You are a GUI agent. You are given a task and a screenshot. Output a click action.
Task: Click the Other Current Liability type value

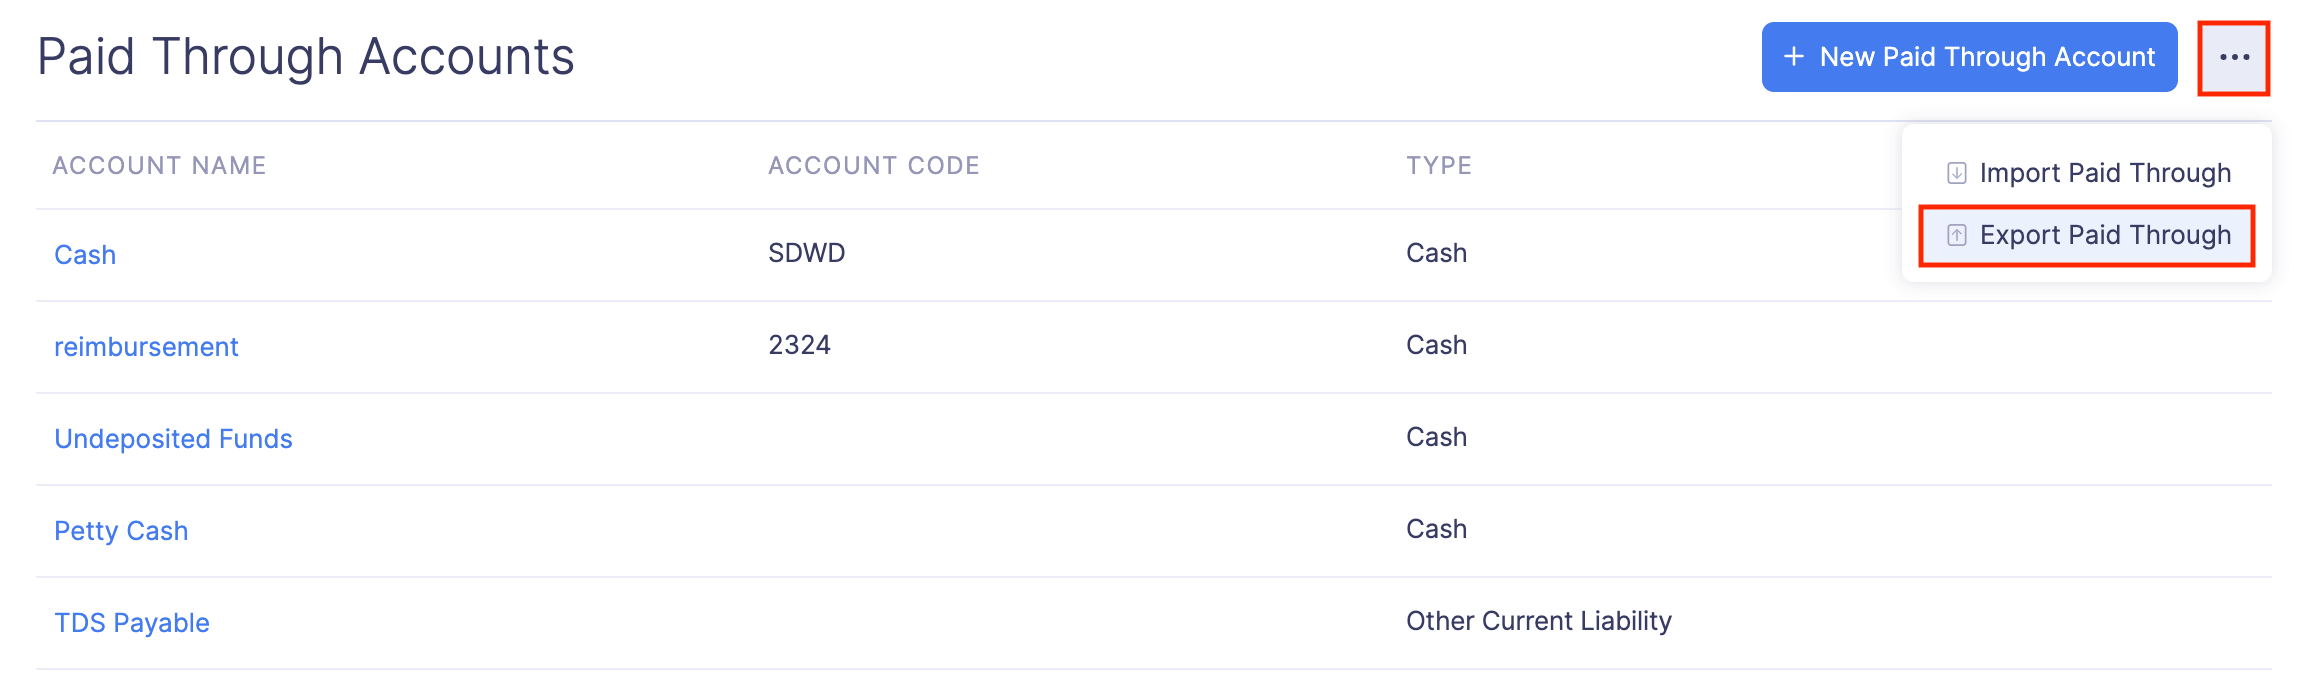tap(1538, 622)
